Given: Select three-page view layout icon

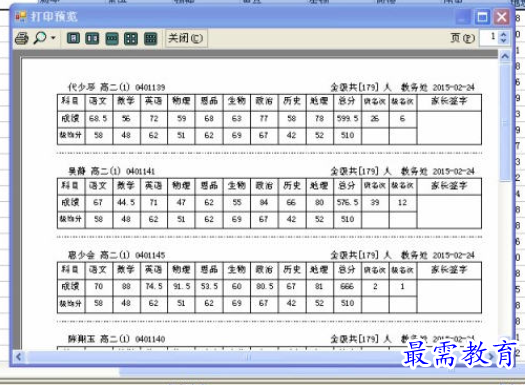Looking at the screenshot, I should click(112, 38).
